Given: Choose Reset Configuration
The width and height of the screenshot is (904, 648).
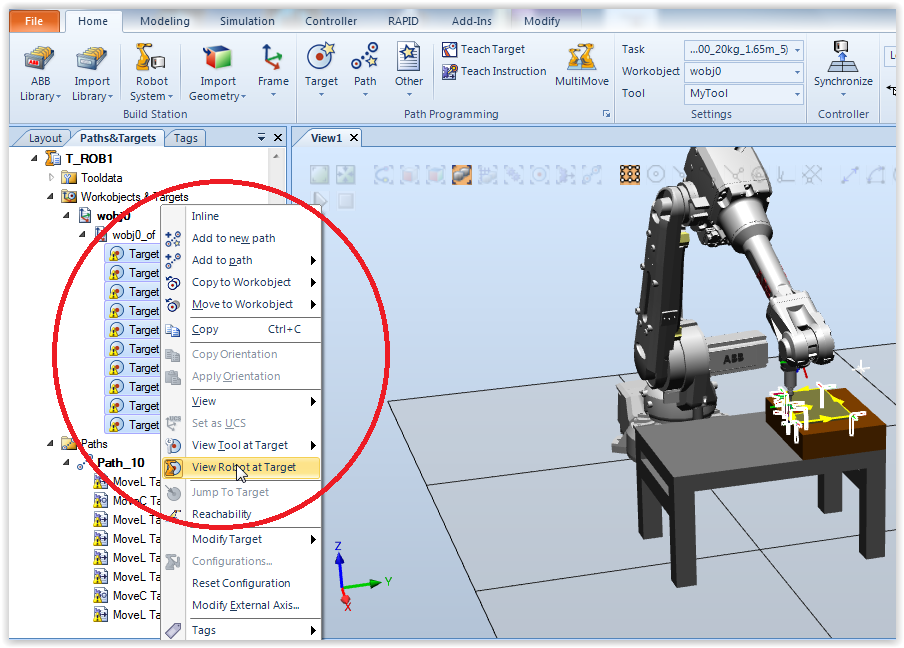Looking at the screenshot, I should [x=241, y=583].
